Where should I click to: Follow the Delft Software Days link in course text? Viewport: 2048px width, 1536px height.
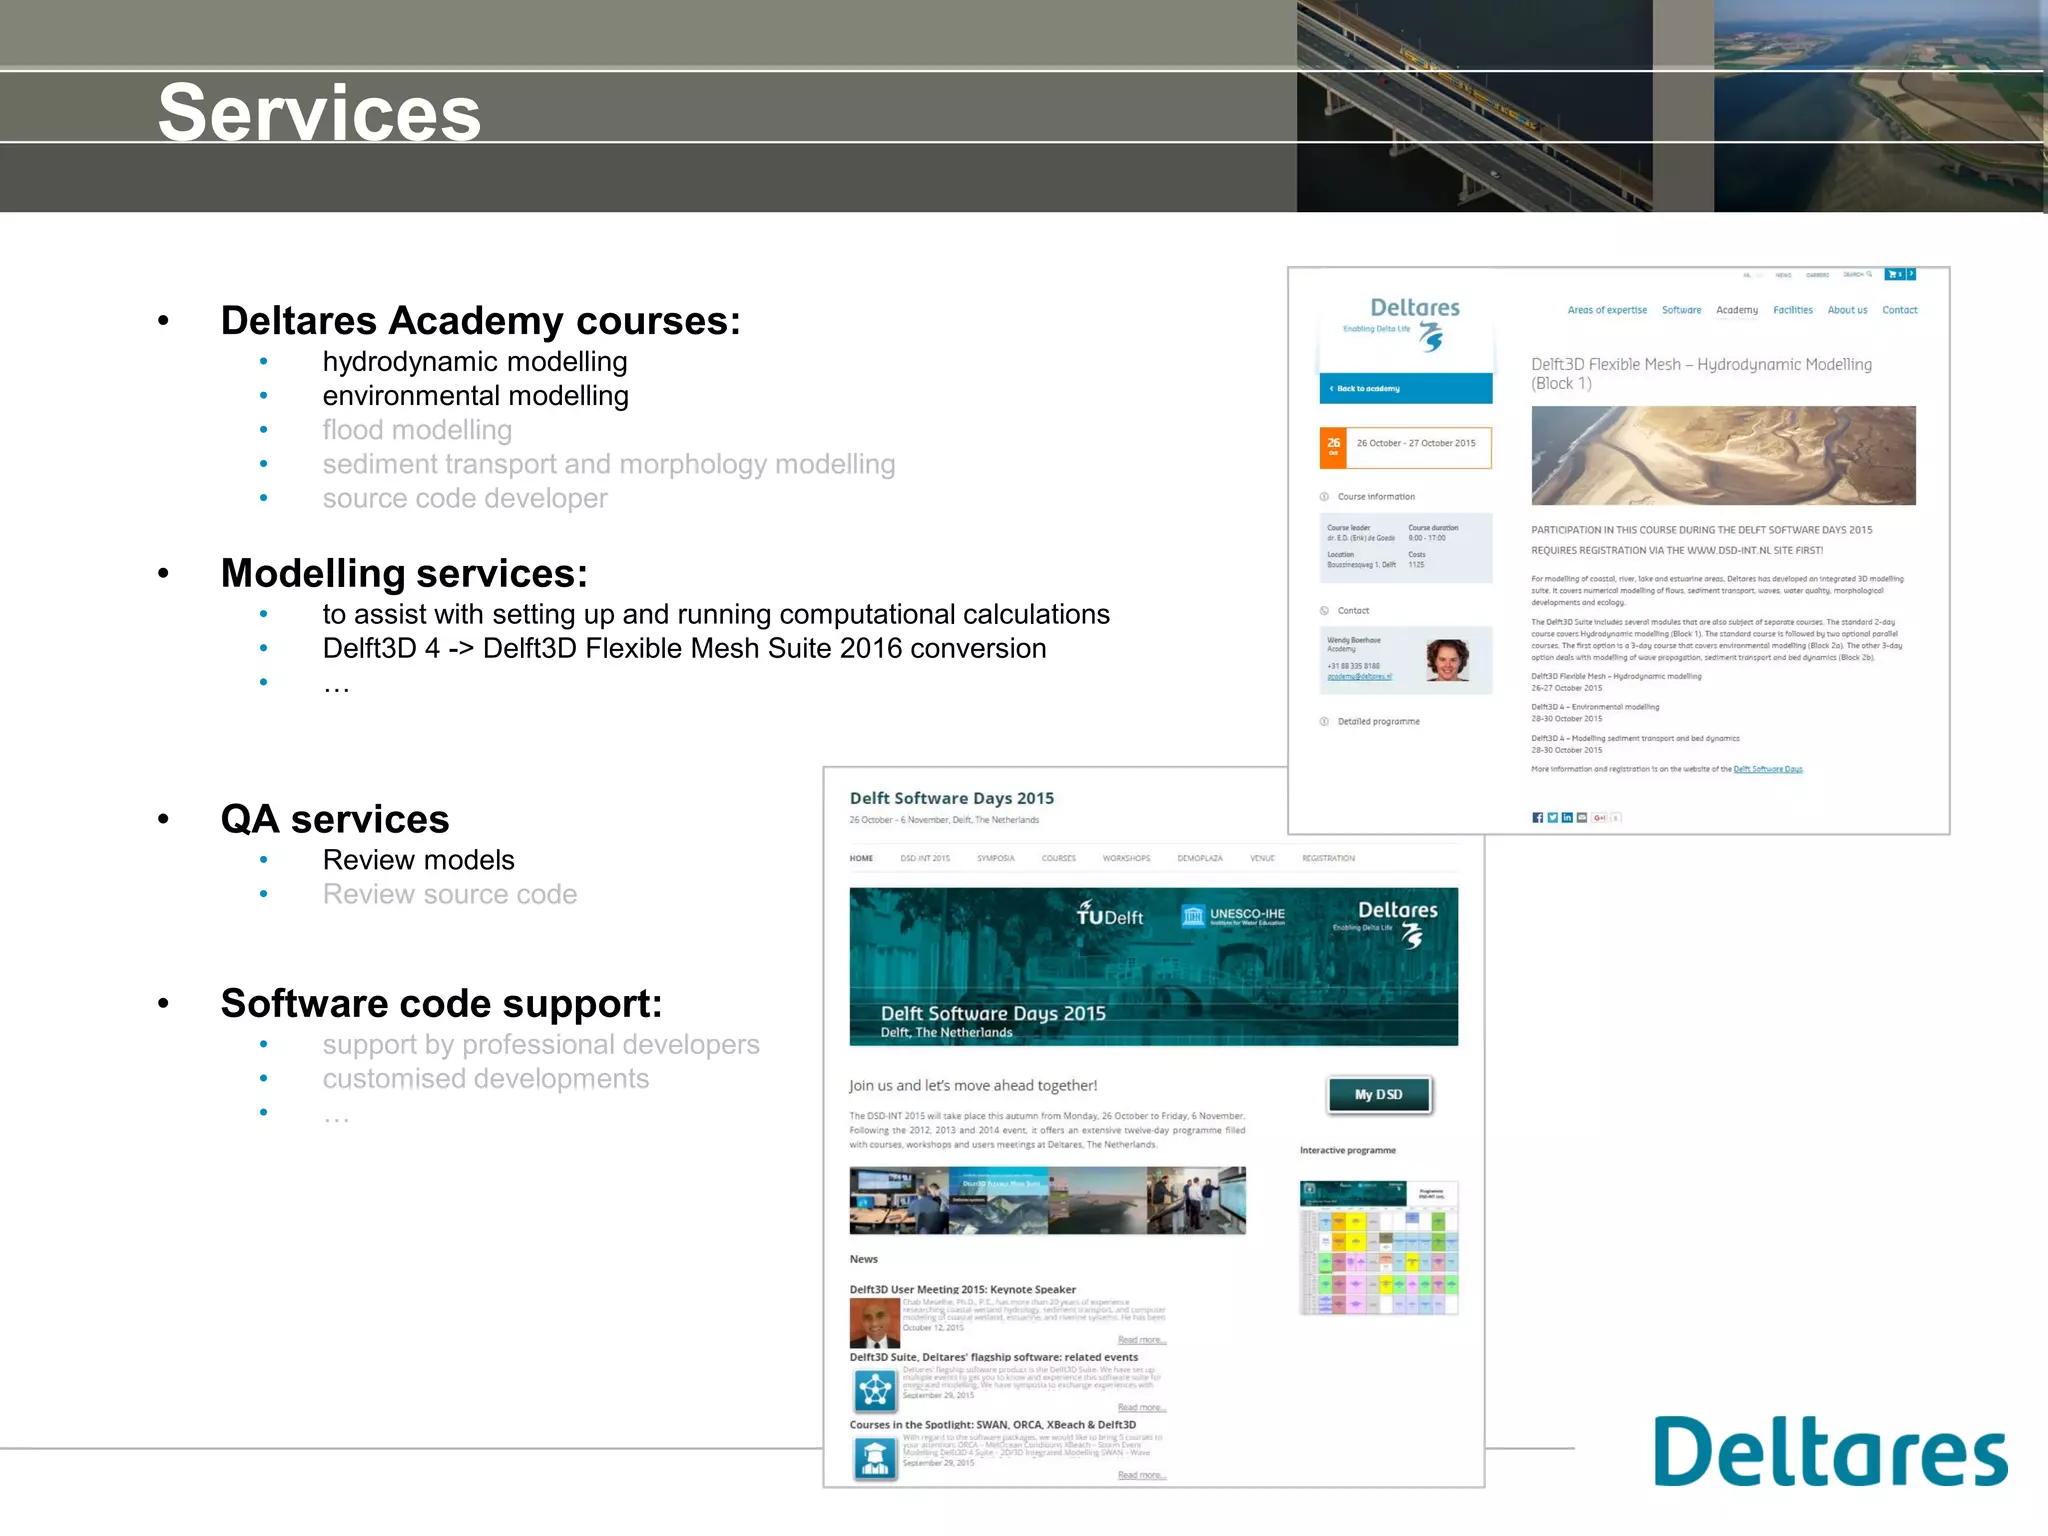point(1768,769)
